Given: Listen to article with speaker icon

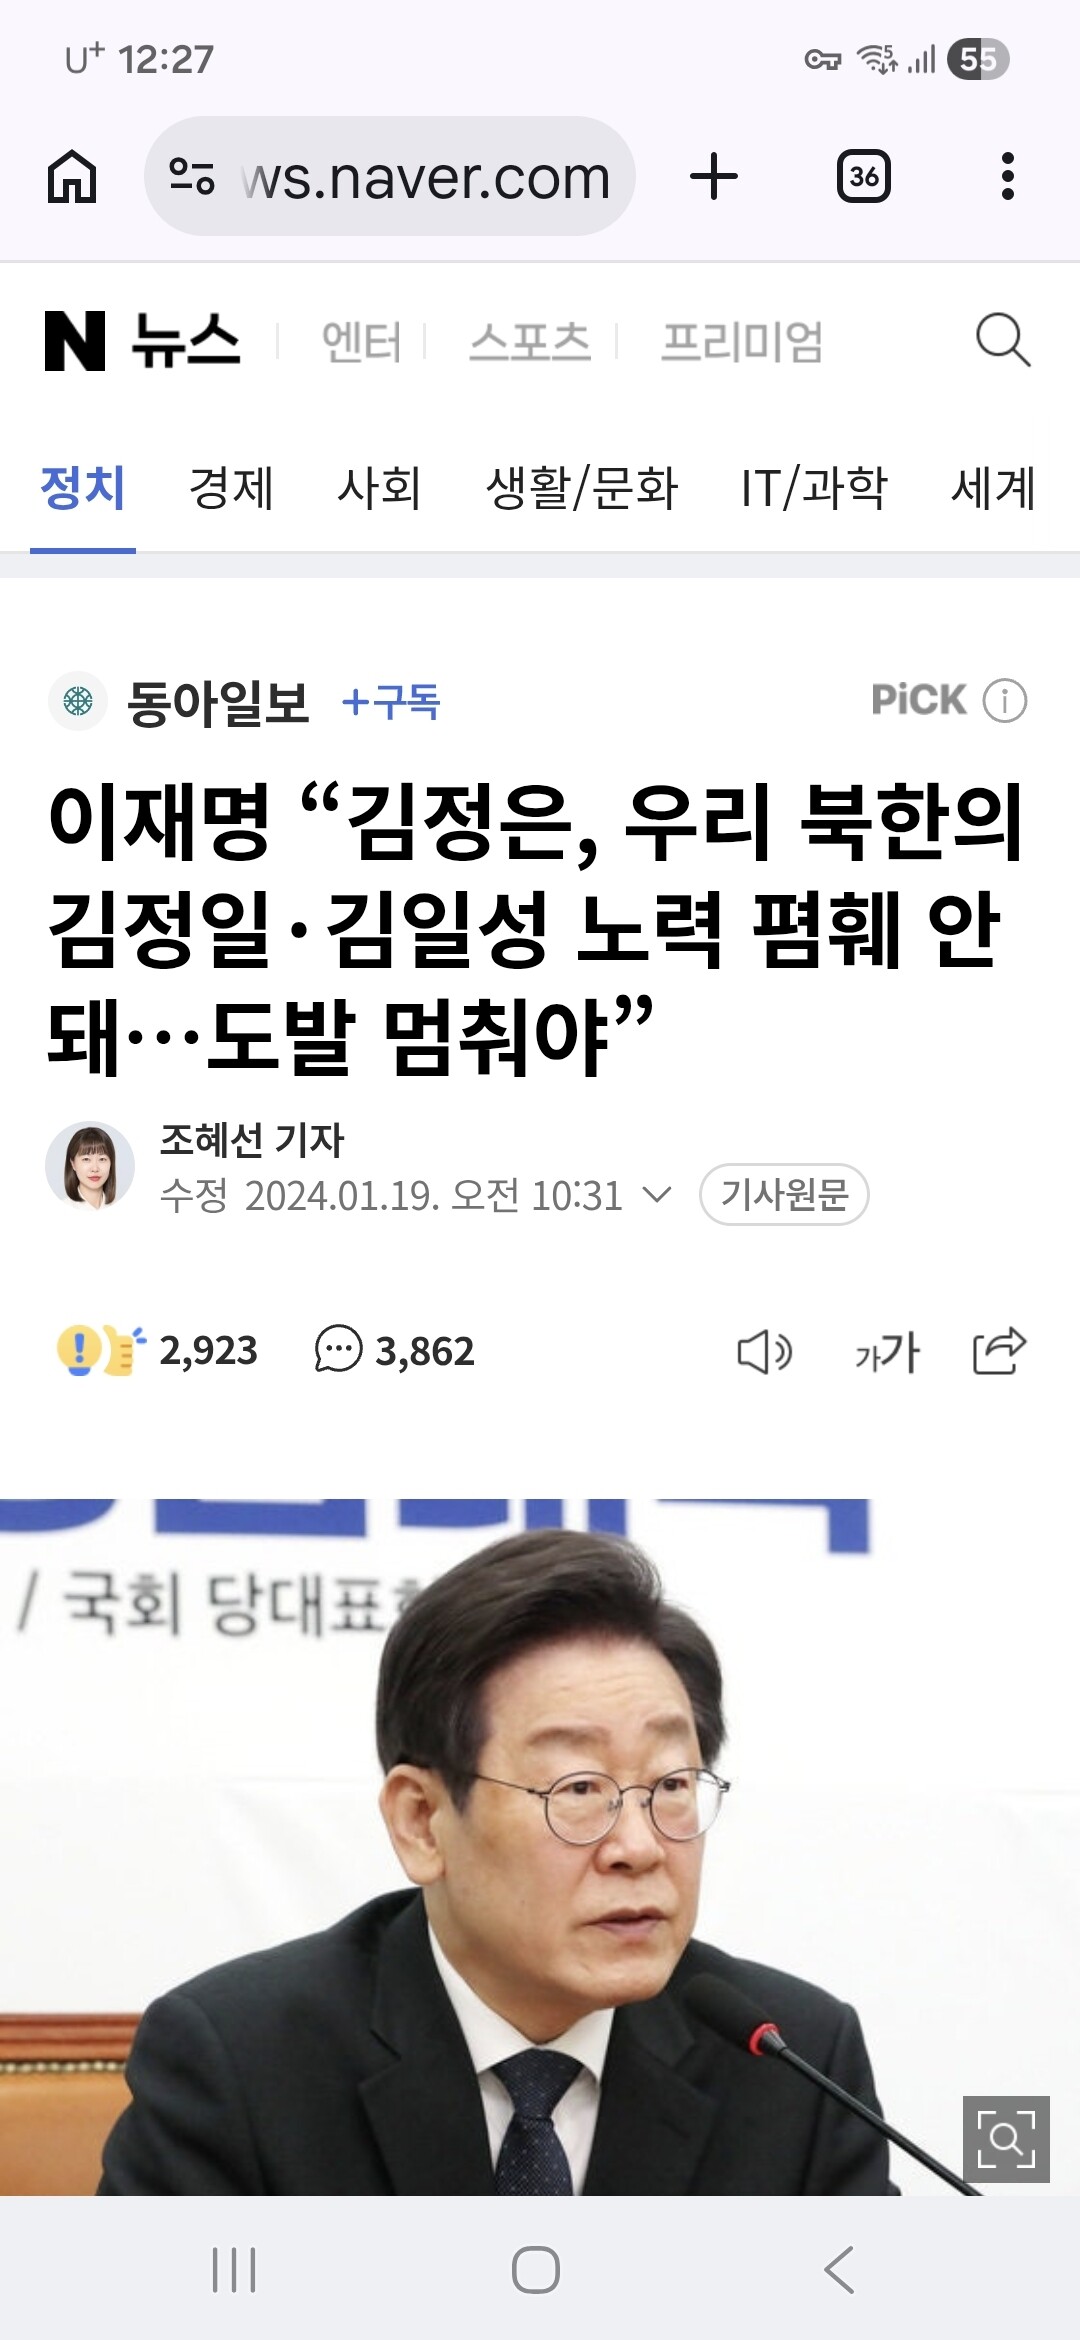Looking at the screenshot, I should (x=765, y=1352).
